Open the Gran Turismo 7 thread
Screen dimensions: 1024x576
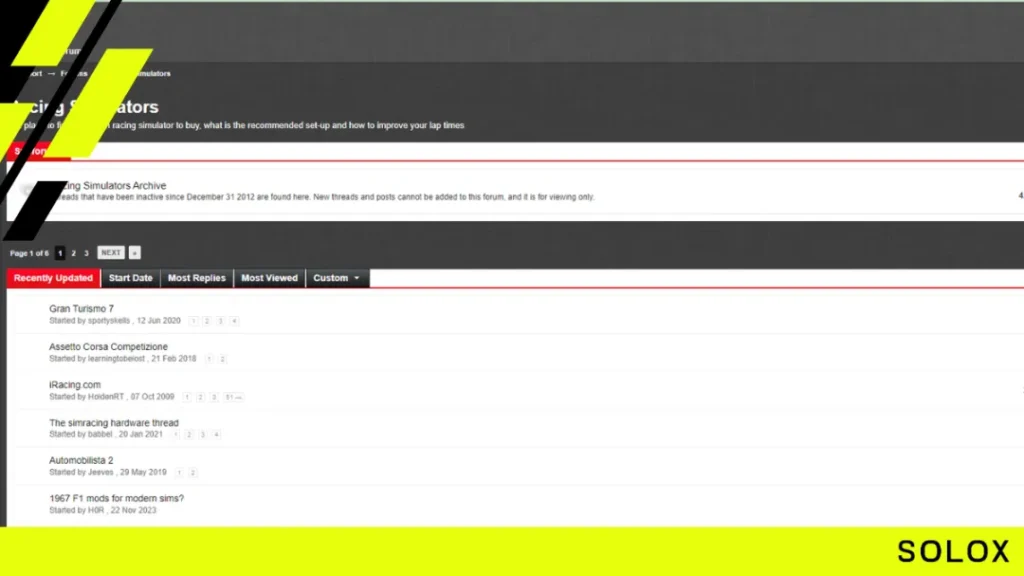tap(82, 309)
